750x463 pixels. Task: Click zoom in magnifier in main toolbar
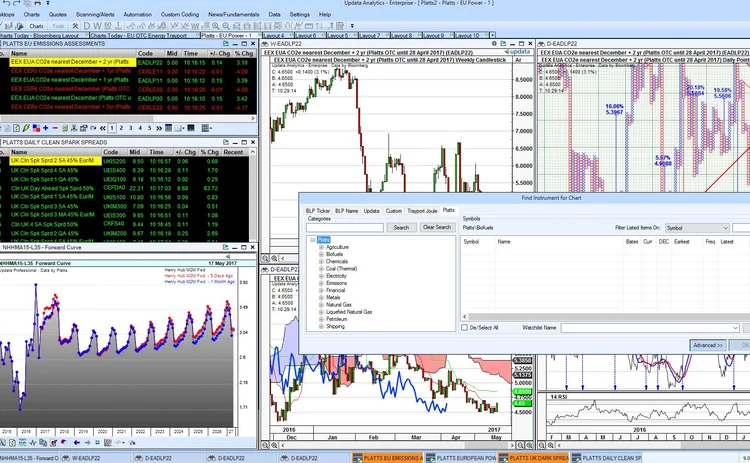click(x=216, y=26)
